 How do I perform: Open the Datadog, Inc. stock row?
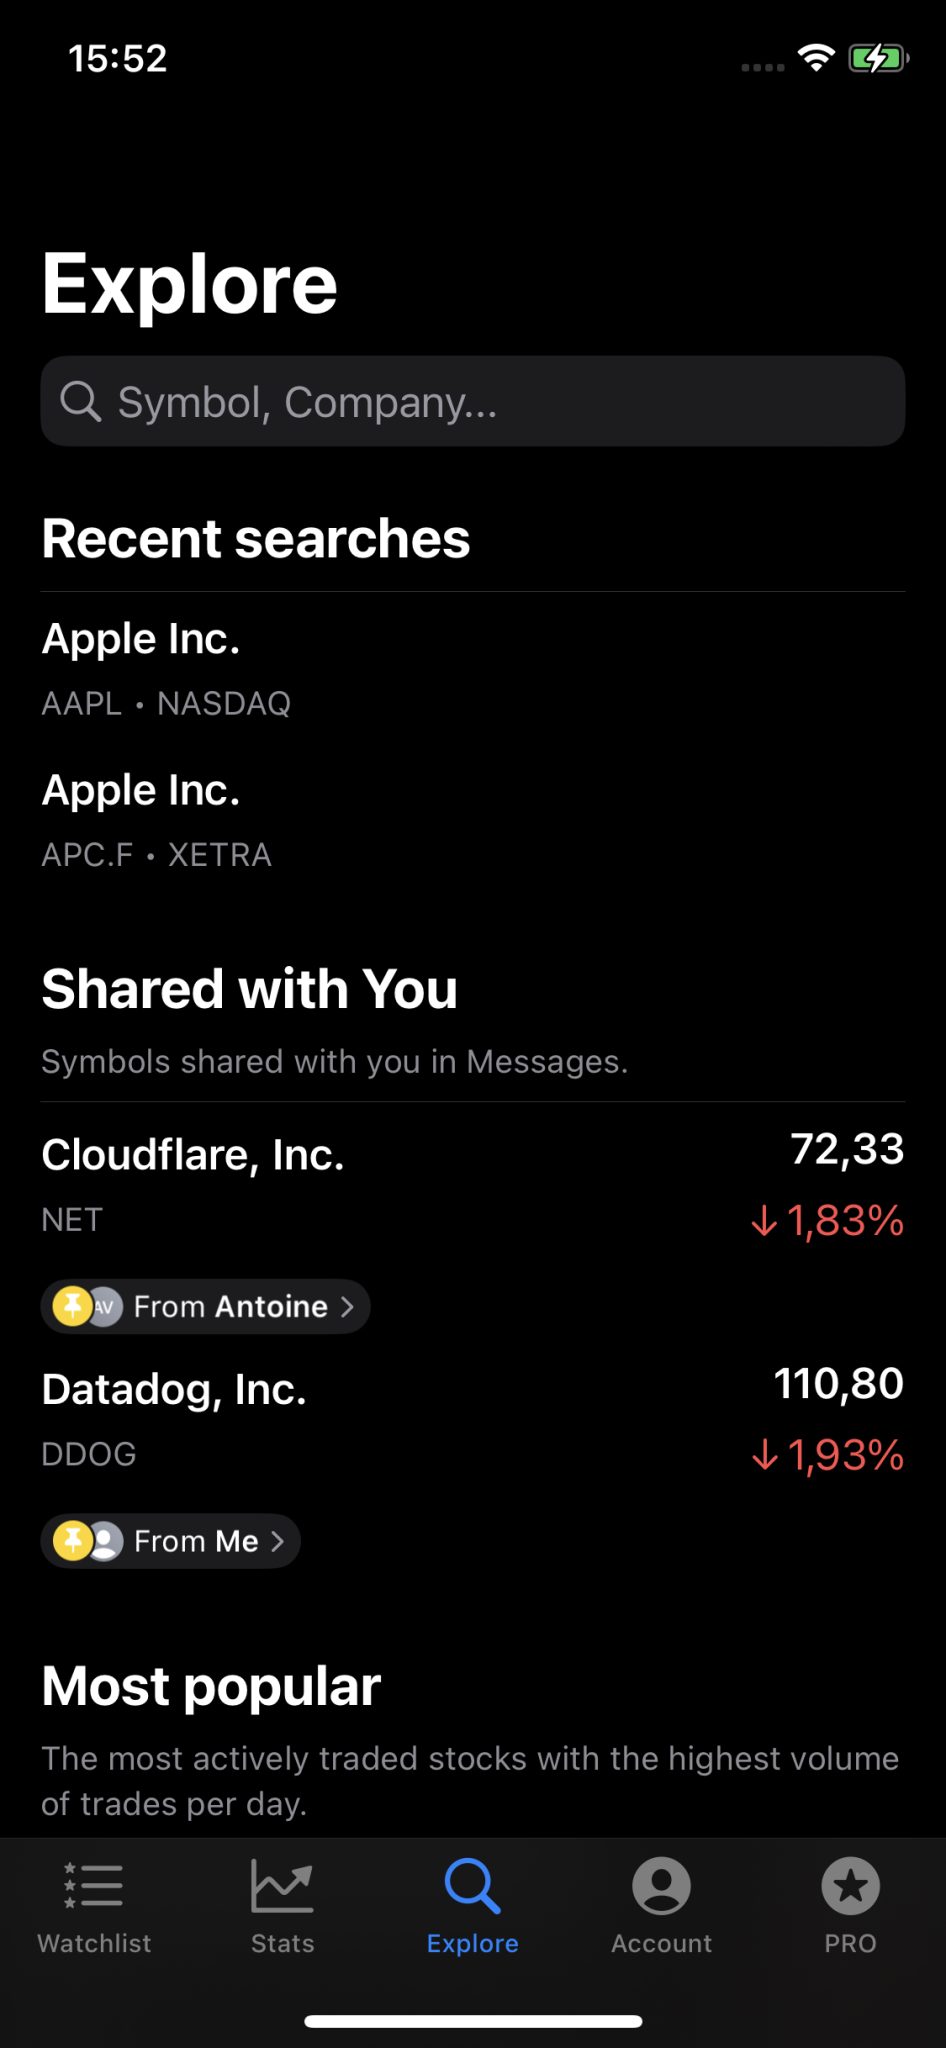coord(472,1420)
